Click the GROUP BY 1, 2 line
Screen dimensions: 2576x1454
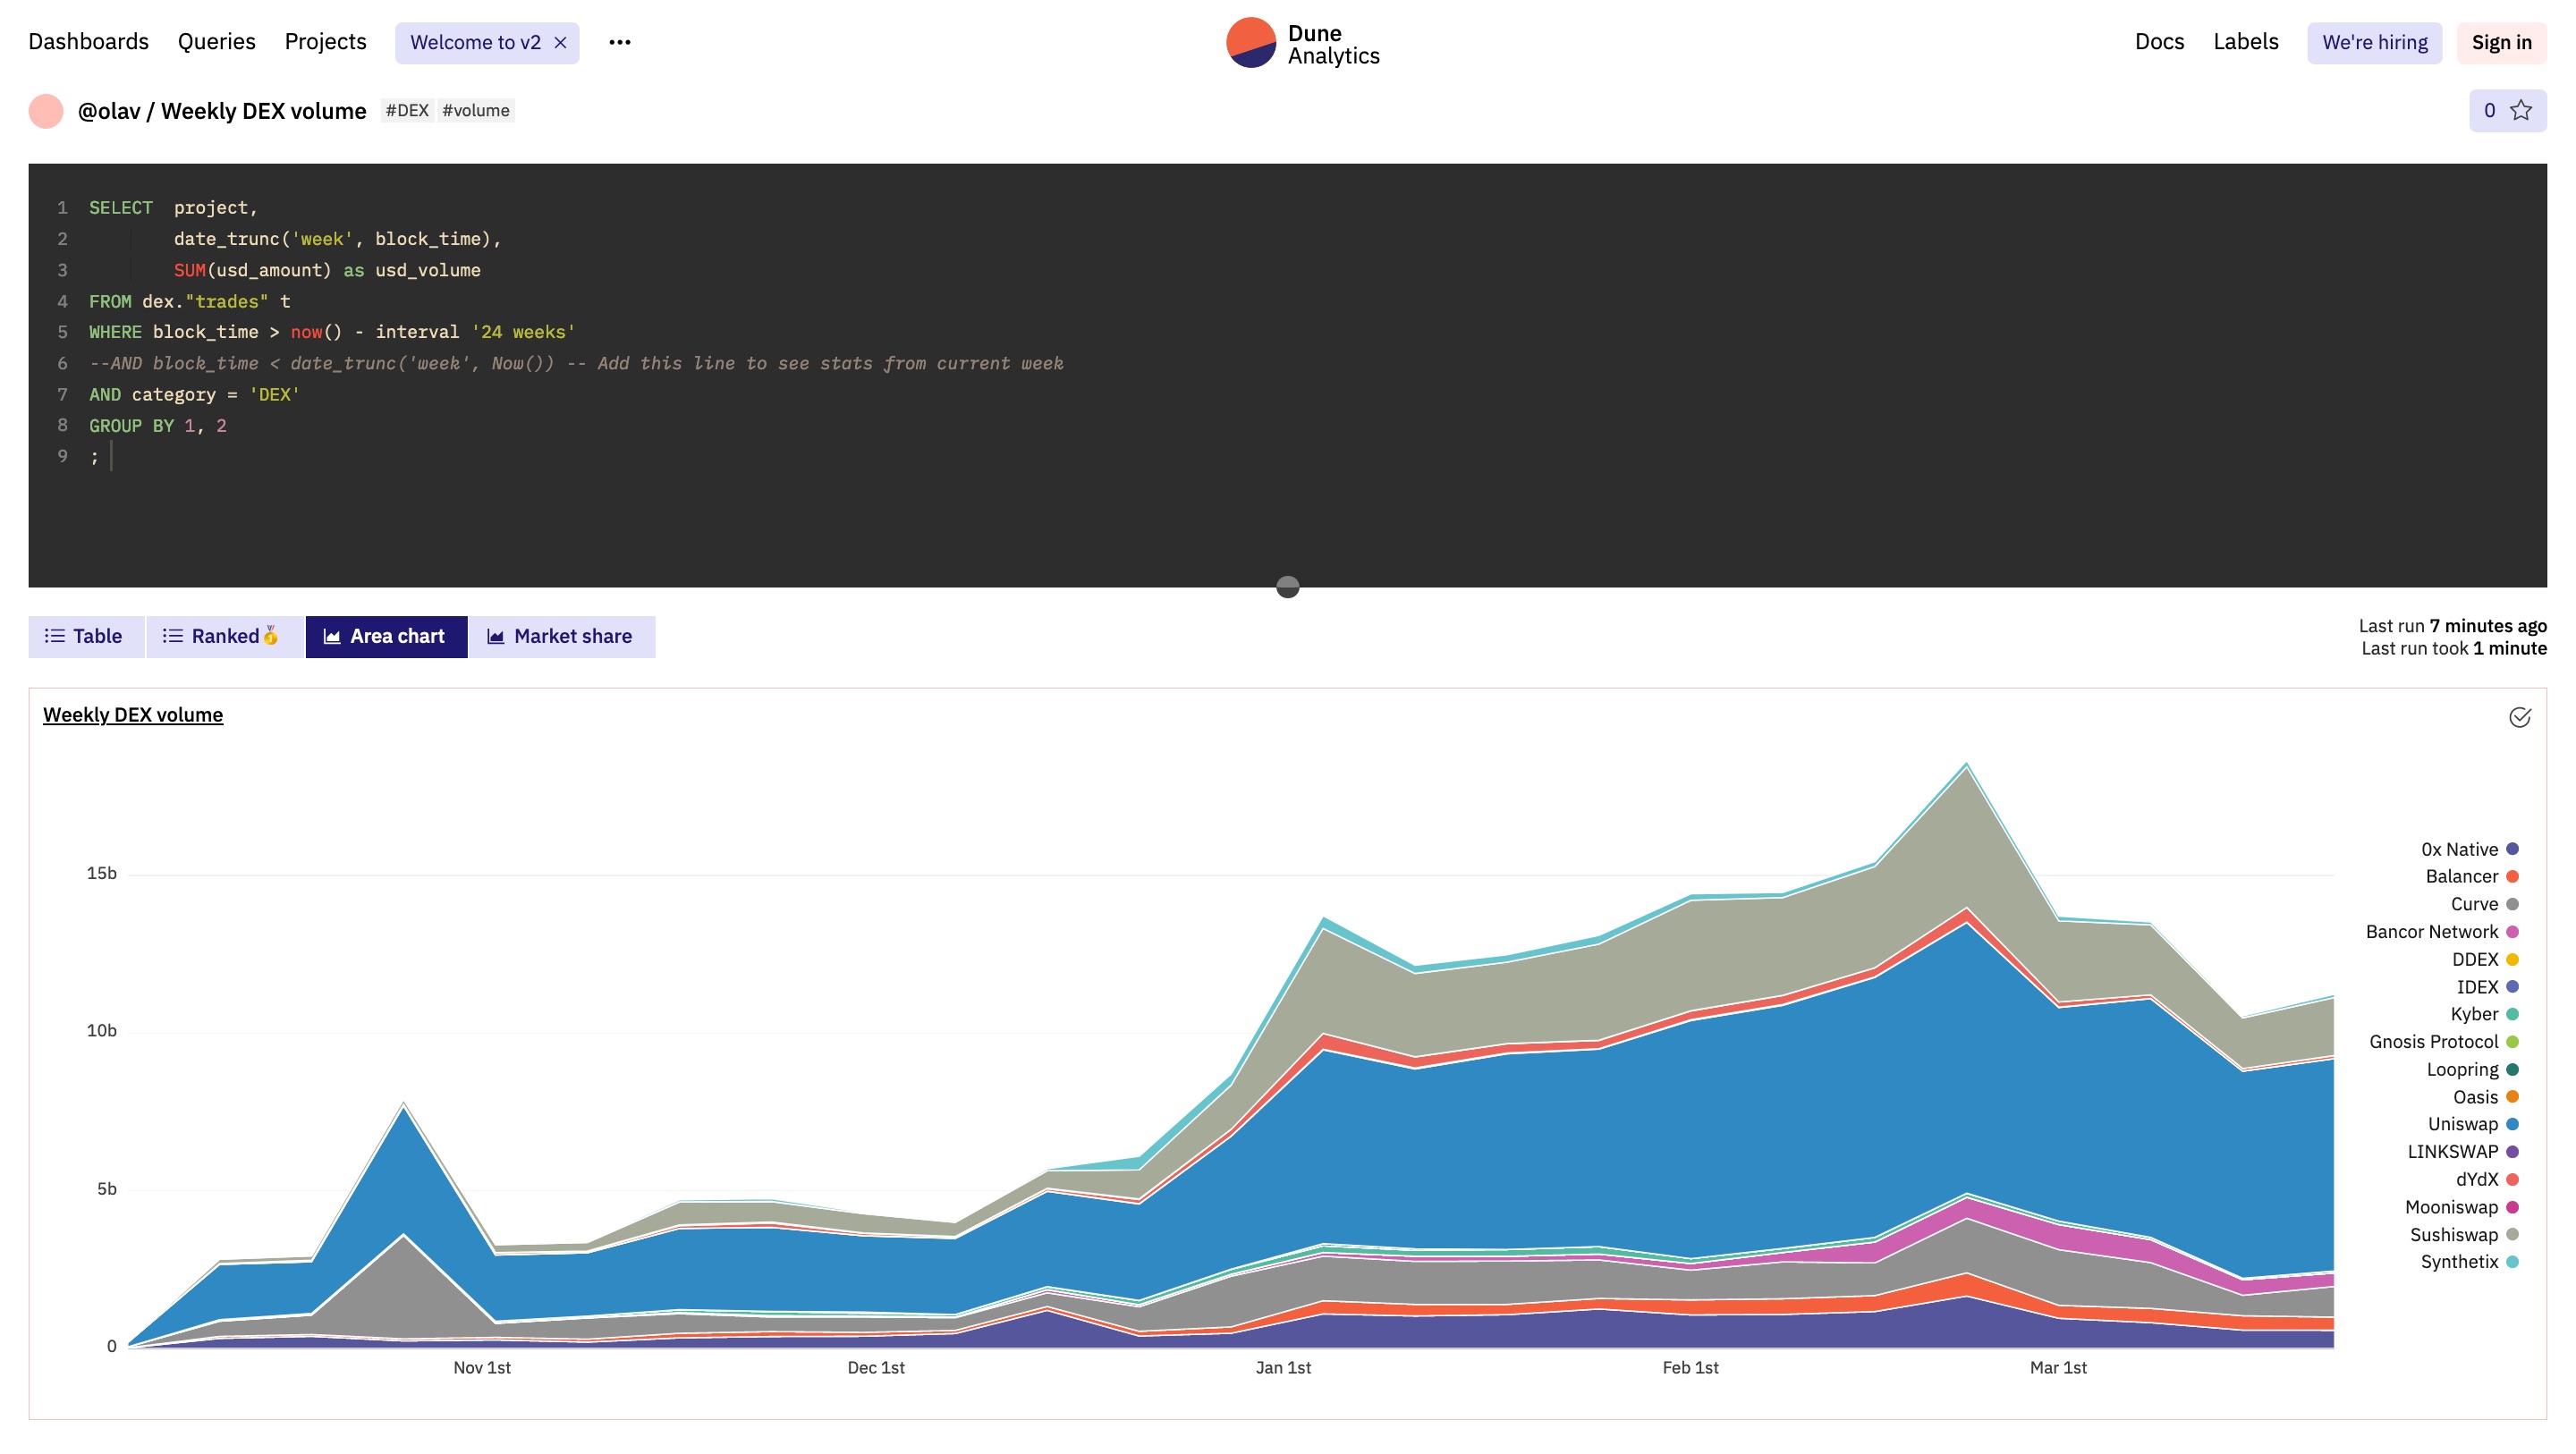click(158, 426)
